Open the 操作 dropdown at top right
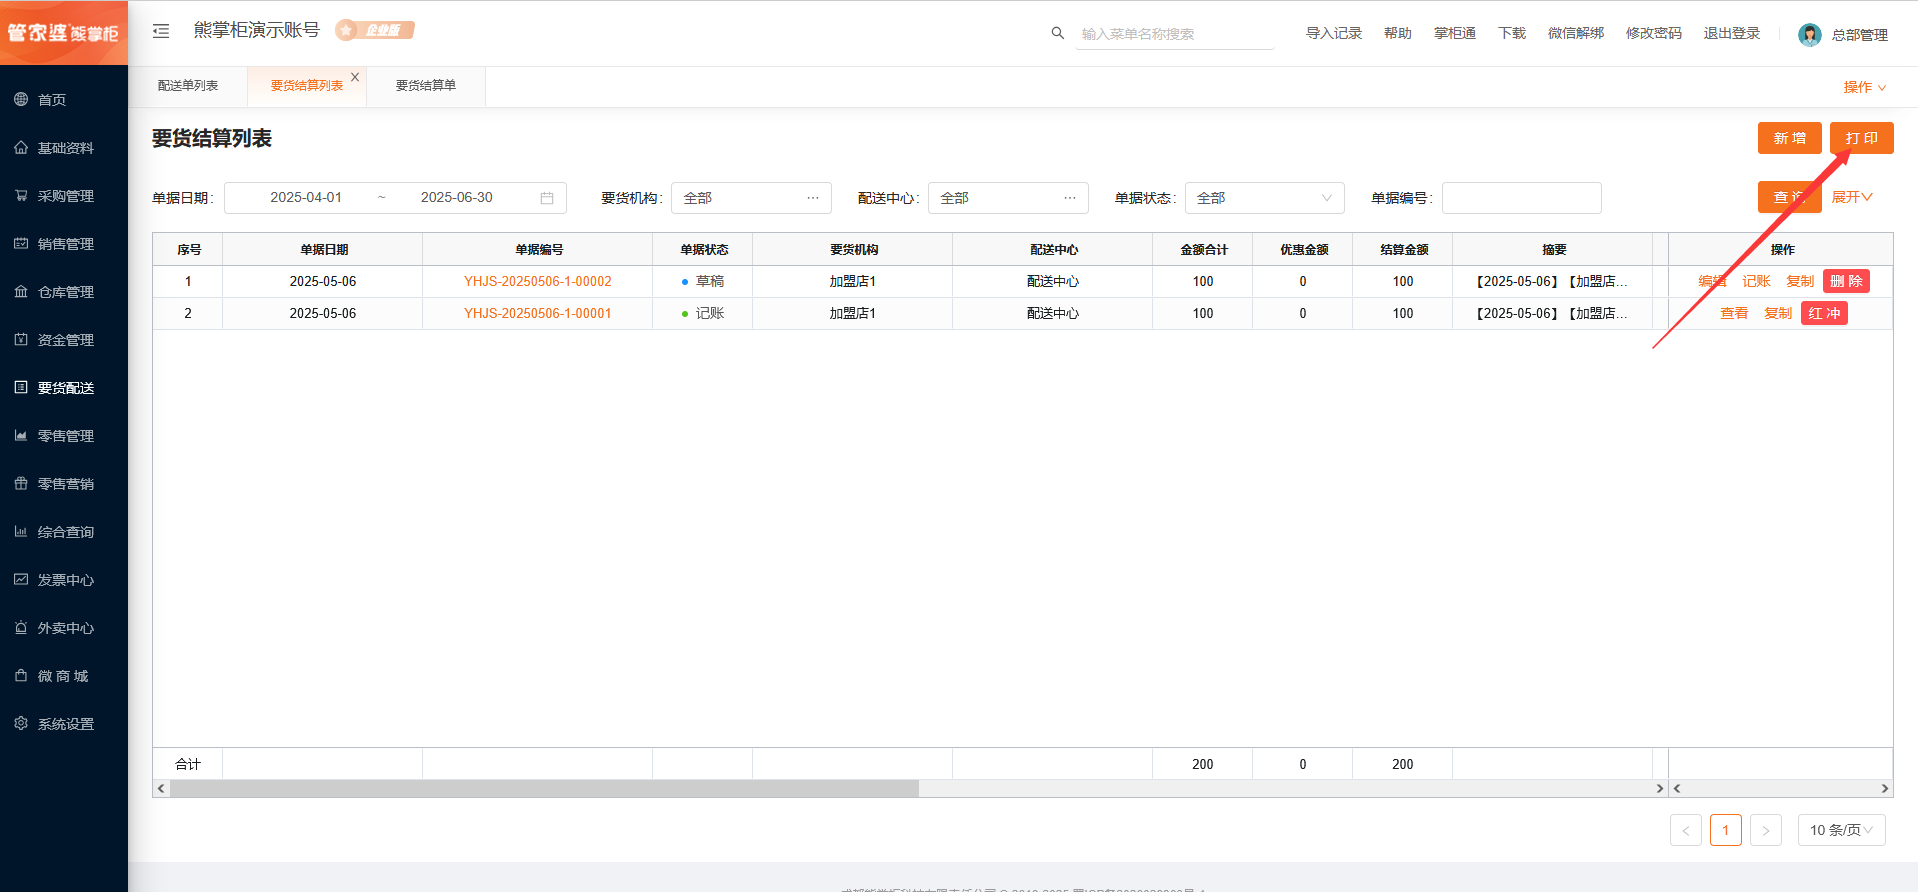Image resolution: width=1918 pixels, height=892 pixels. point(1864,87)
